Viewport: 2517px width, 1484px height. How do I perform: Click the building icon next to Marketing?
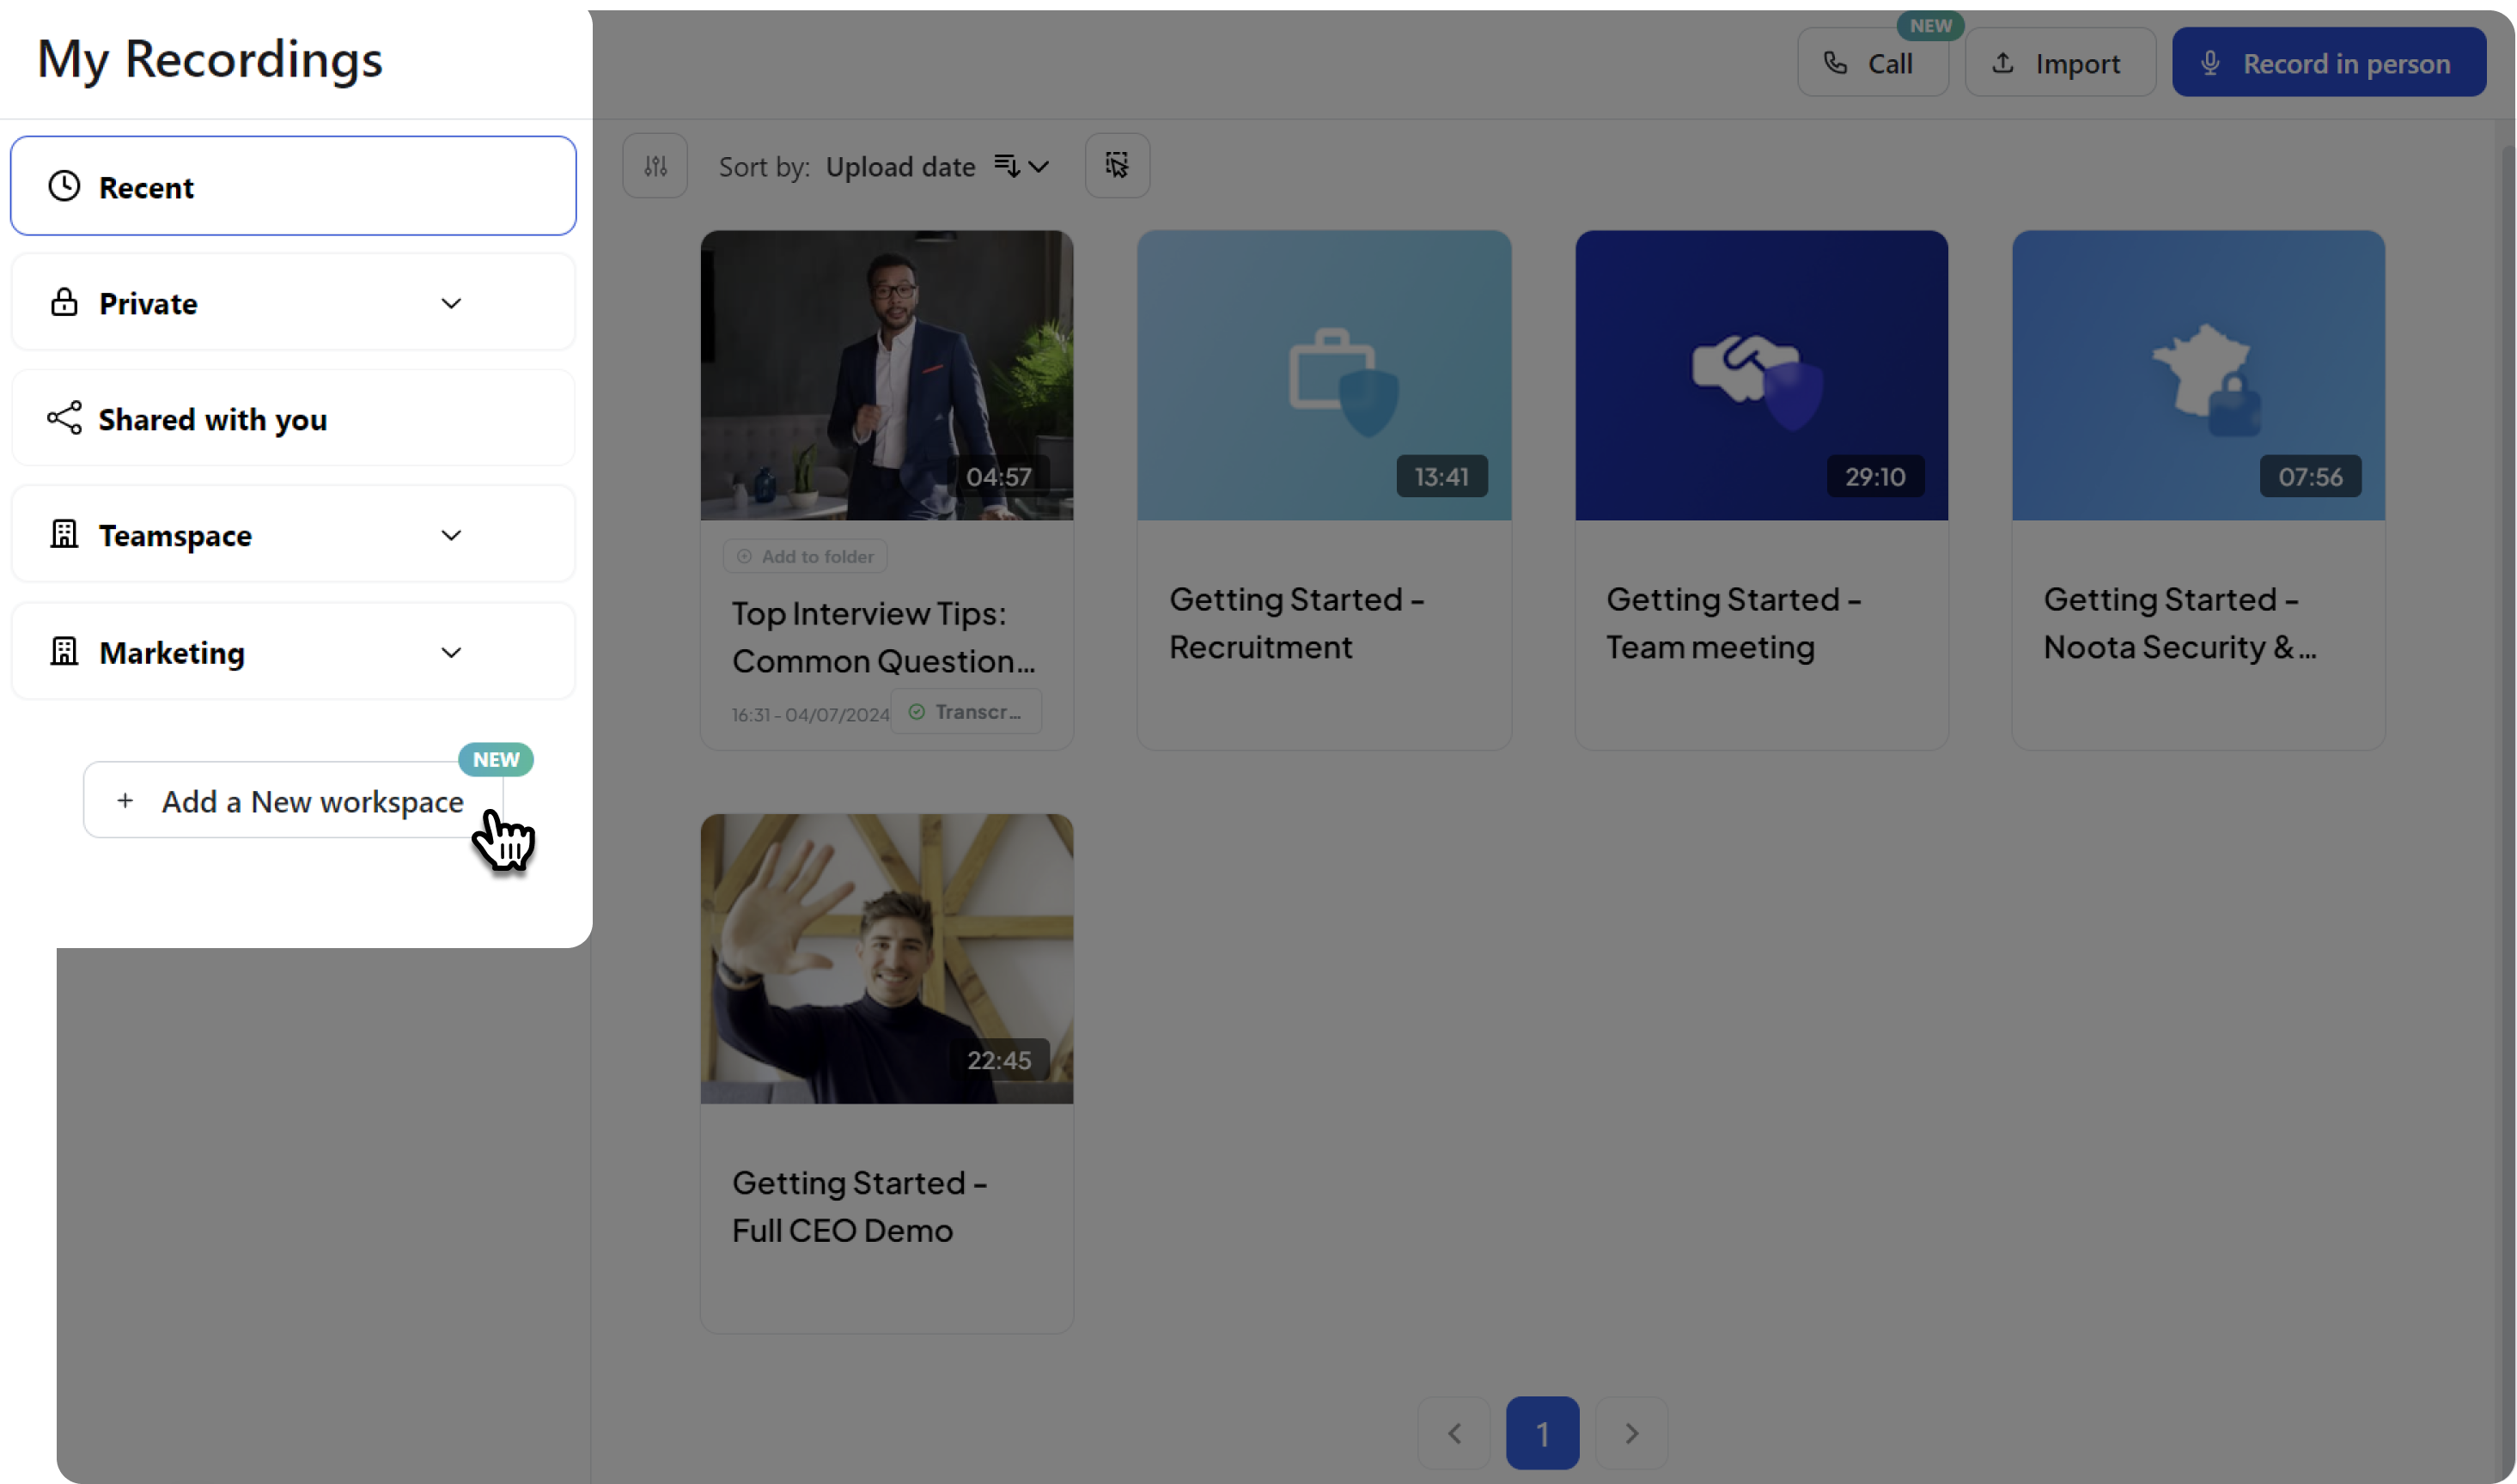coord(64,652)
